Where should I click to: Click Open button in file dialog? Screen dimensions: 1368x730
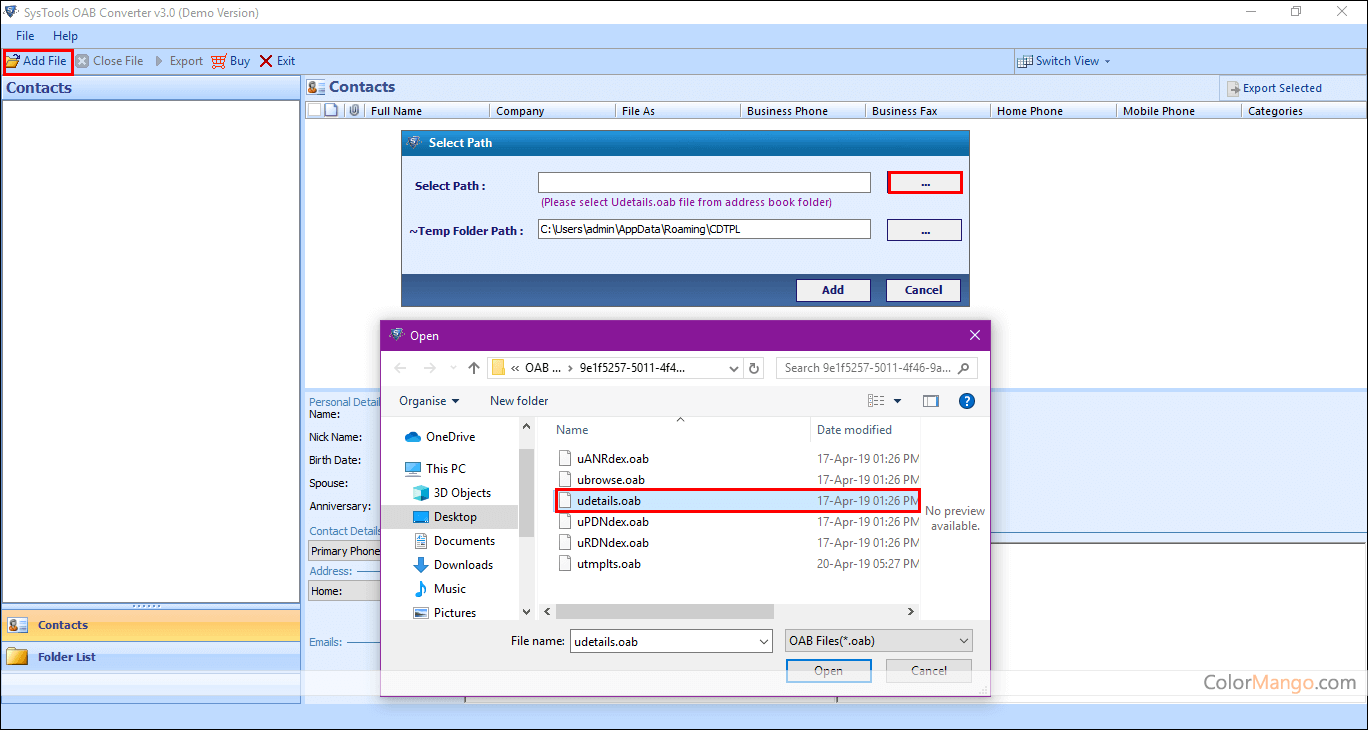click(828, 671)
